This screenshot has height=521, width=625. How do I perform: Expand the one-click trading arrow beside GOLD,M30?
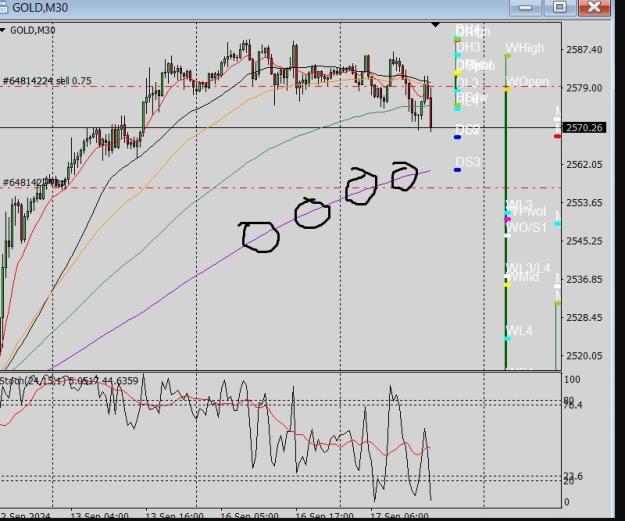click(3, 30)
